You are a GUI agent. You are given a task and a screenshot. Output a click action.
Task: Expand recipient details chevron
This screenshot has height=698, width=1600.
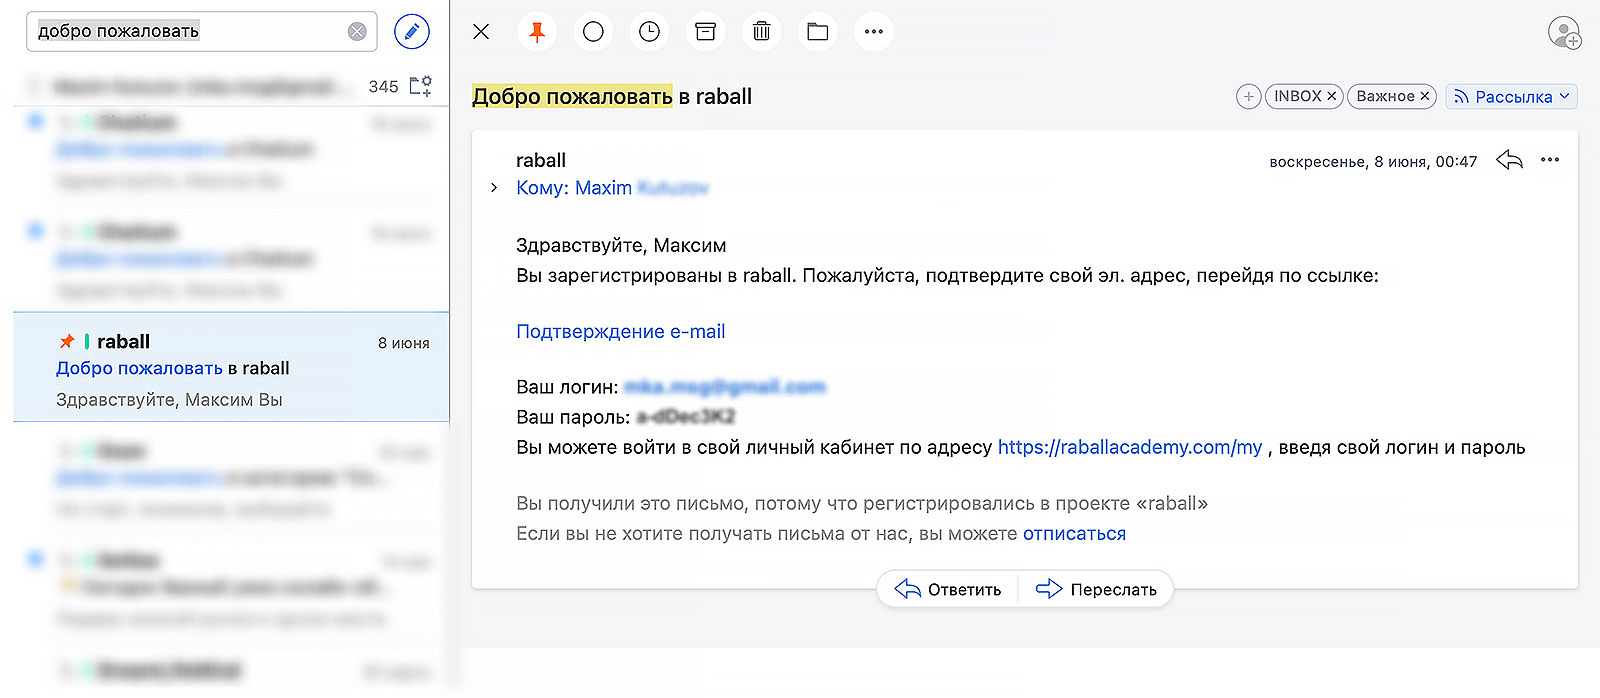[x=494, y=188]
